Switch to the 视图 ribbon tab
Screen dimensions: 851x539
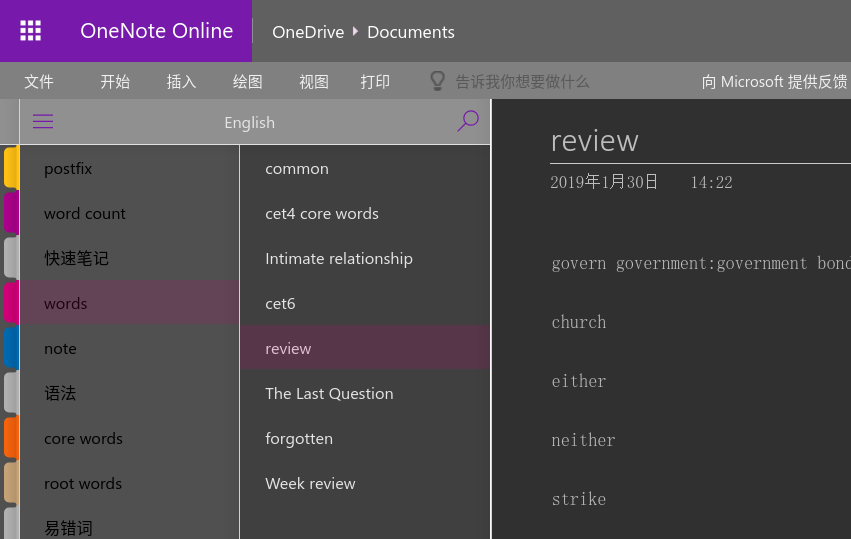click(314, 81)
